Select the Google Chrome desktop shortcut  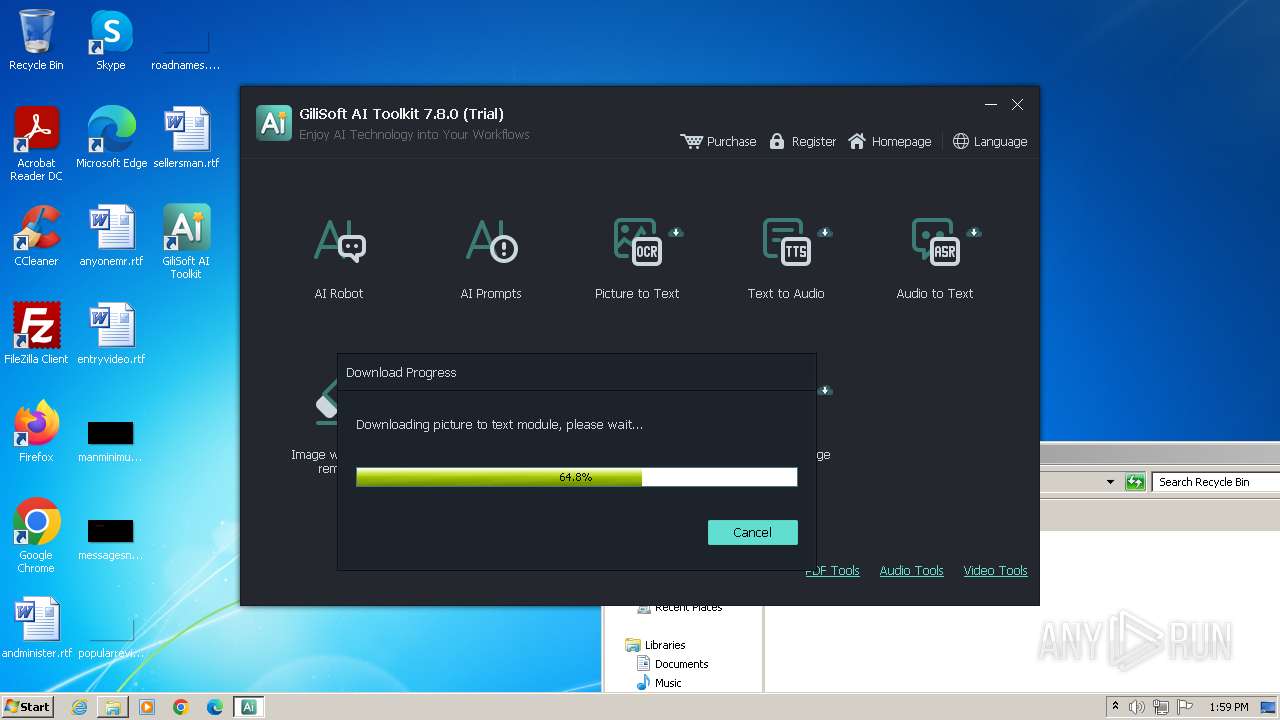point(36,536)
